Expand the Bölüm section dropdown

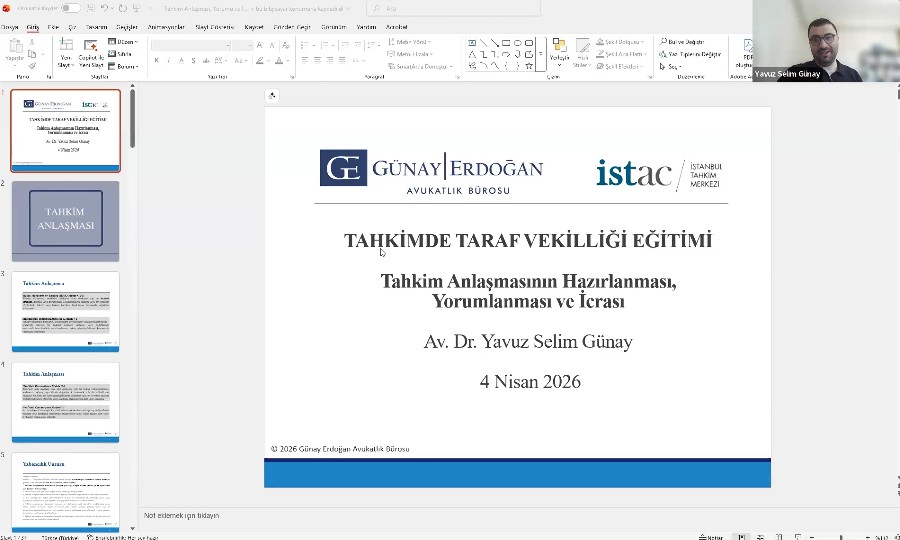click(x=123, y=66)
